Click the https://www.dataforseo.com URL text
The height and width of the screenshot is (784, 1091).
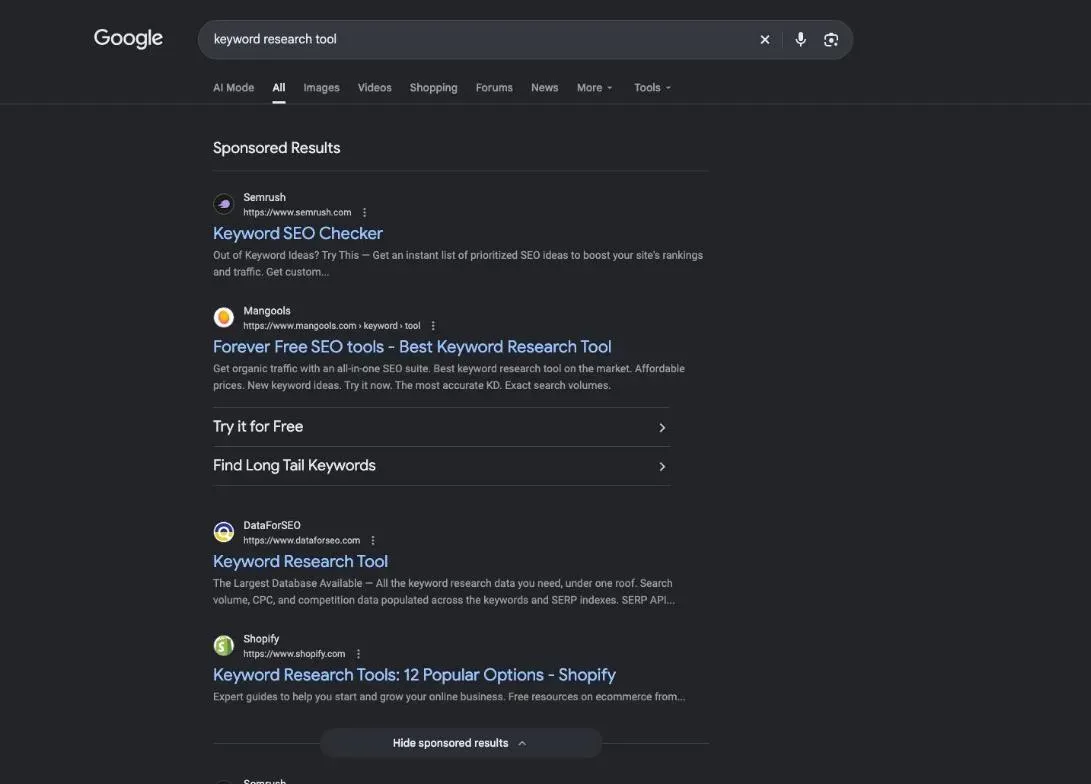301,541
